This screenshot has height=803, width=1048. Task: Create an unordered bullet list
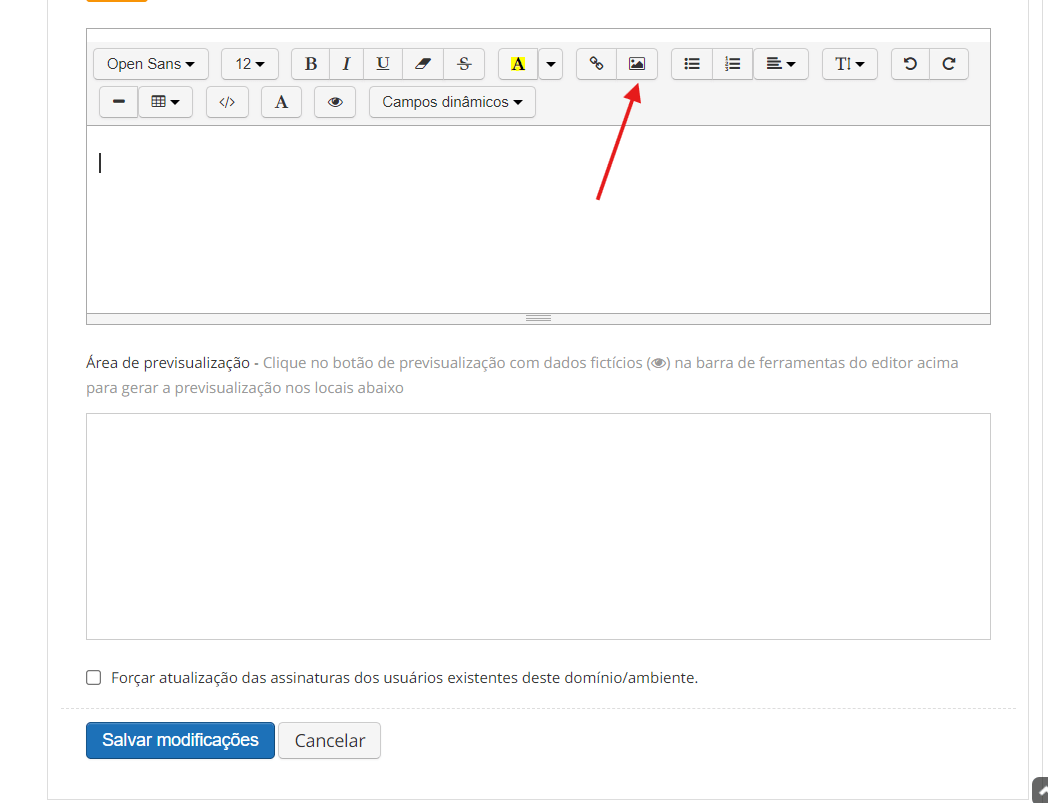point(692,64)
